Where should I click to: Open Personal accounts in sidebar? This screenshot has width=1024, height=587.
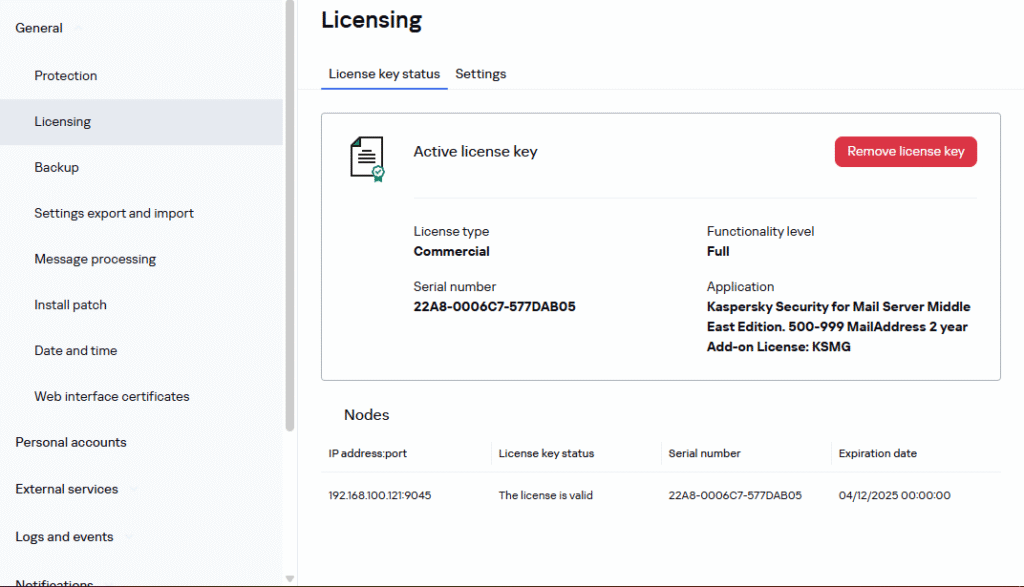[x=71, y=442]
